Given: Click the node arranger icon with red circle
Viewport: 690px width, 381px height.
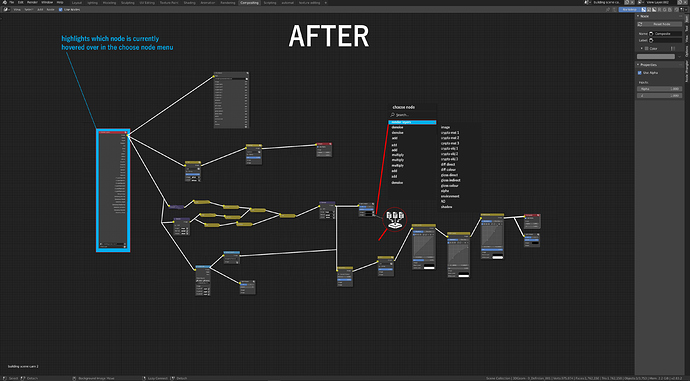Looking at the screenshot, I should click(x=395, y=219).
